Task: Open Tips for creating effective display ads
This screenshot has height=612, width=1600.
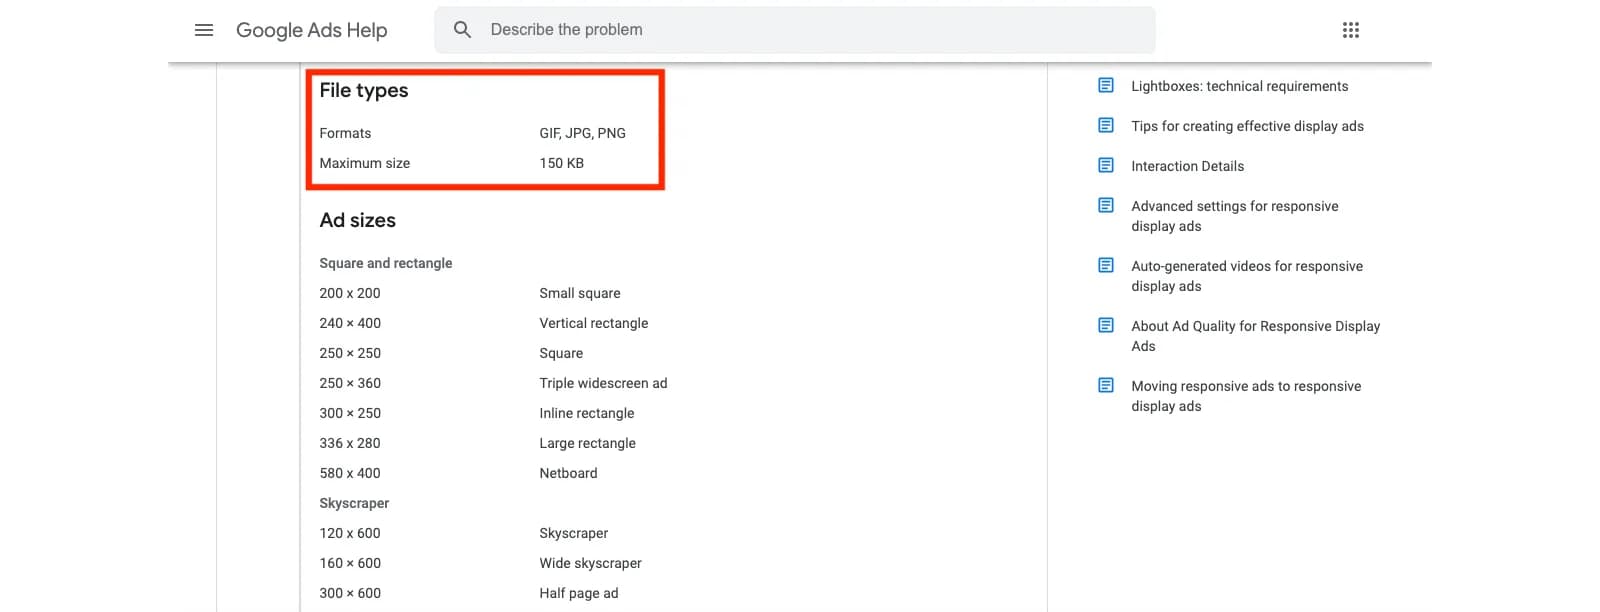Action: click(1247, 126)
